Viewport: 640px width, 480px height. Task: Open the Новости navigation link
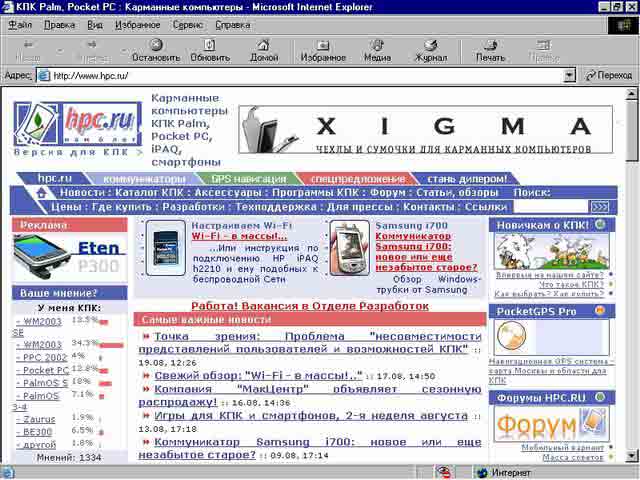click(82, 193)
